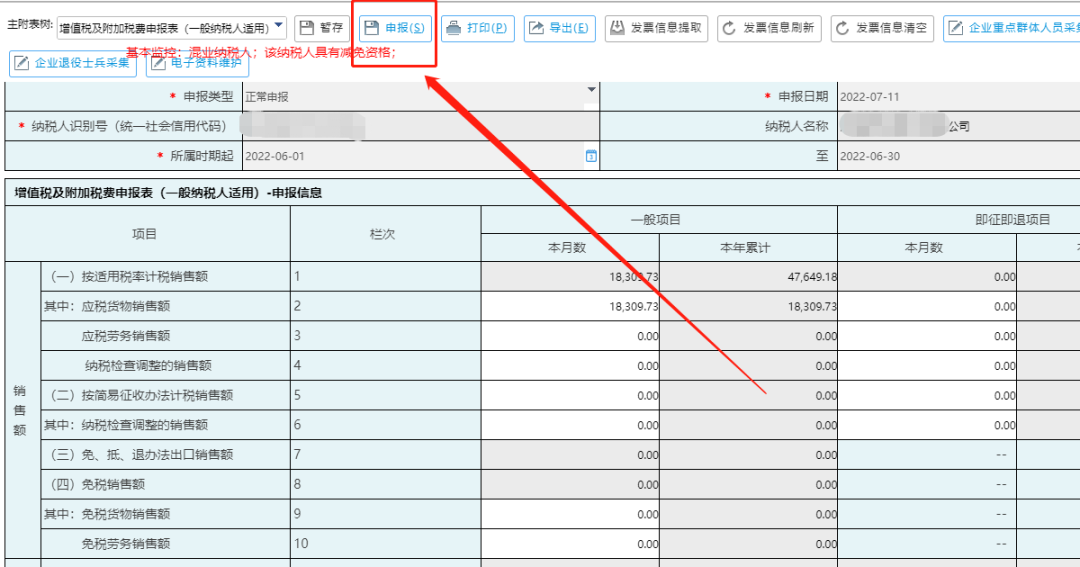
Task: Click the 申报信息 section title
Action: pyautogui.click(x=168, y=193)
